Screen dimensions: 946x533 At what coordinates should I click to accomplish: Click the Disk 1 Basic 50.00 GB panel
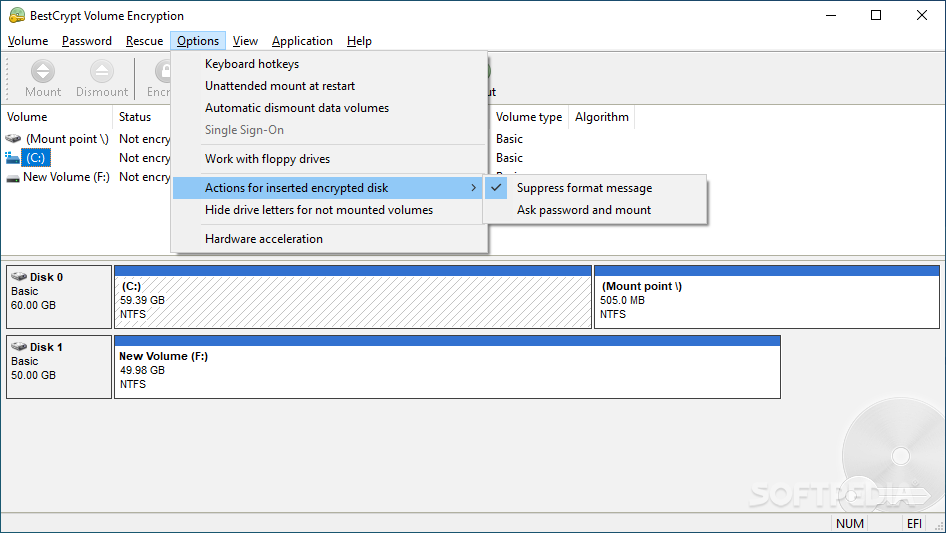(x=59, y=367)
